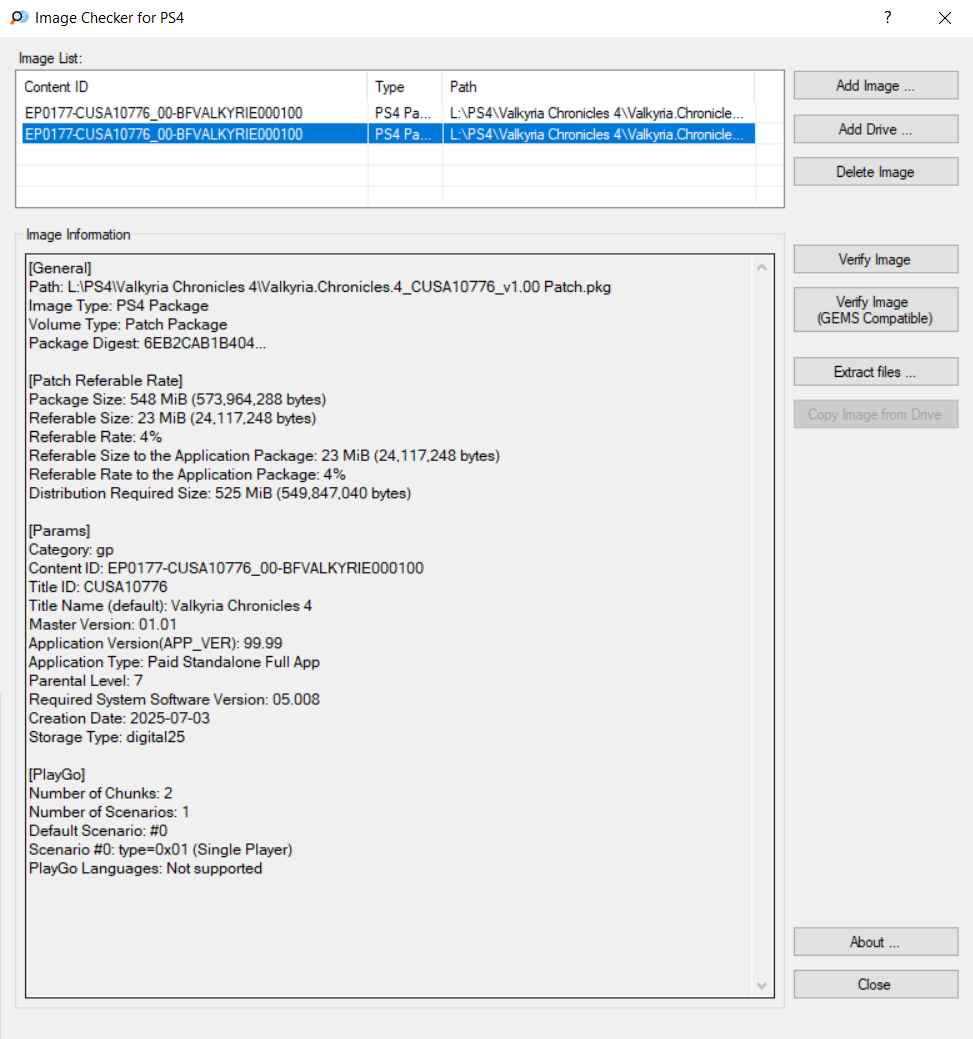973x1039 pixels.
Task: Sort list by Type column header
Action: click(404, 87)
